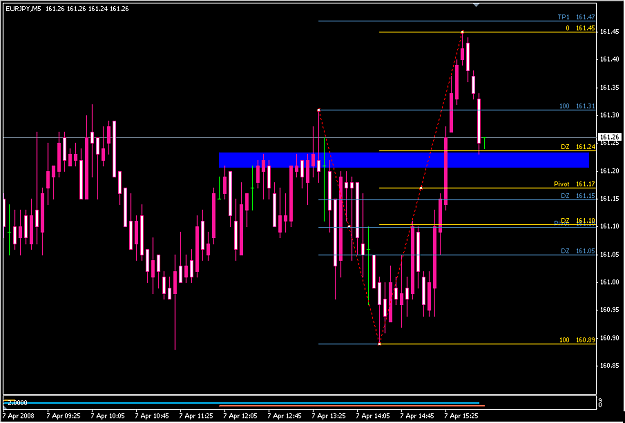Click the '7 Apr 14:45' time label
Viewport: 625px width, 423px height.
[x=418, y=415]
